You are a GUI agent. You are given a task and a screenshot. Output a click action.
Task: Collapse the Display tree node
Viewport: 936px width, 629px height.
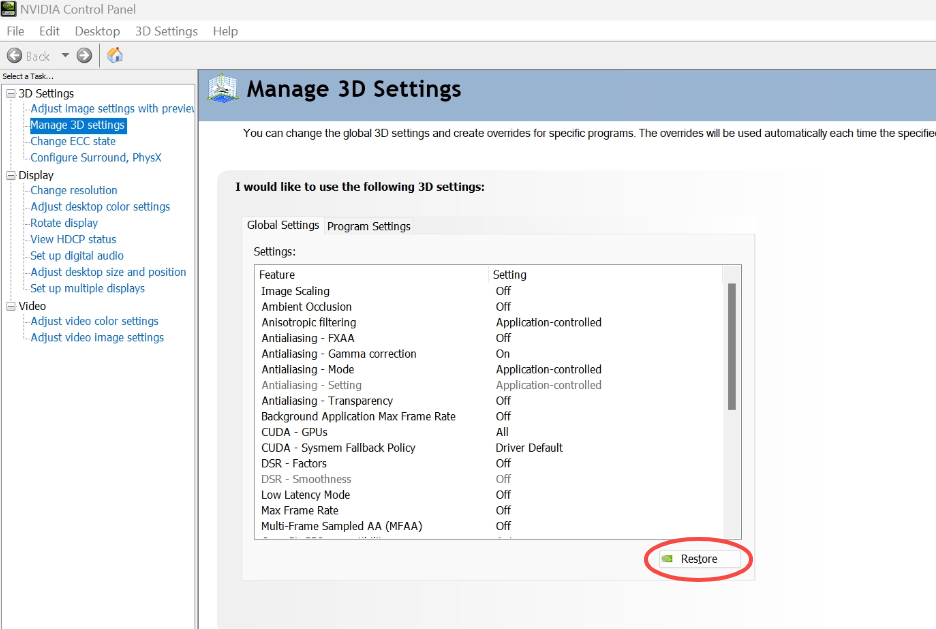point(11,175)
